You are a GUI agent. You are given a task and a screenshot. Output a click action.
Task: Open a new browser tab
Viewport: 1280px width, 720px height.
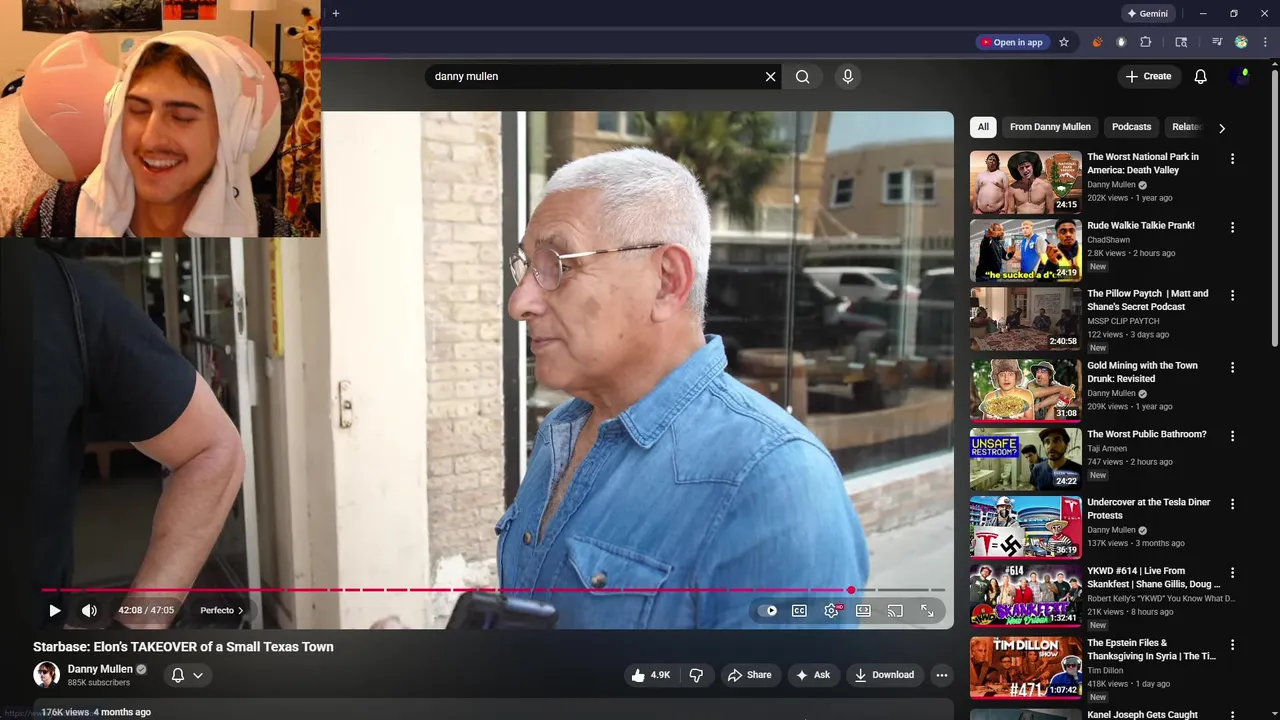tap(336, 13)
